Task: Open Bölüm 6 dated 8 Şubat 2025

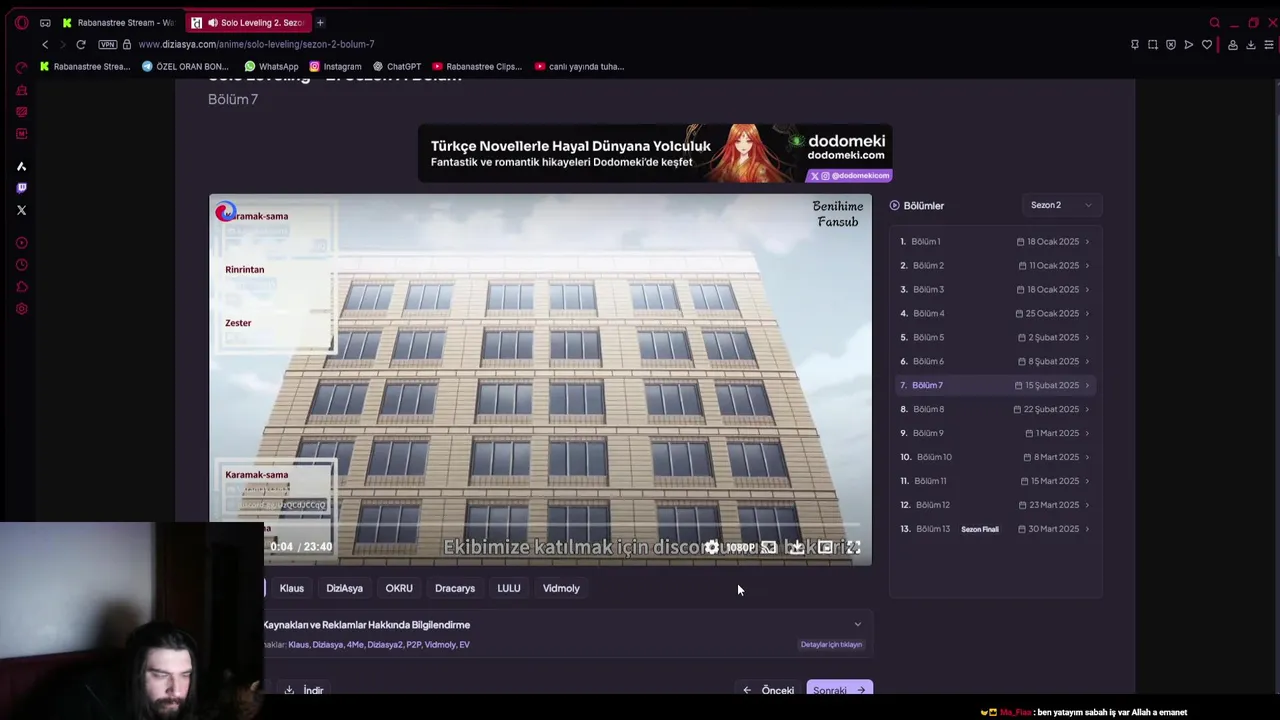Action: [994, 361]
